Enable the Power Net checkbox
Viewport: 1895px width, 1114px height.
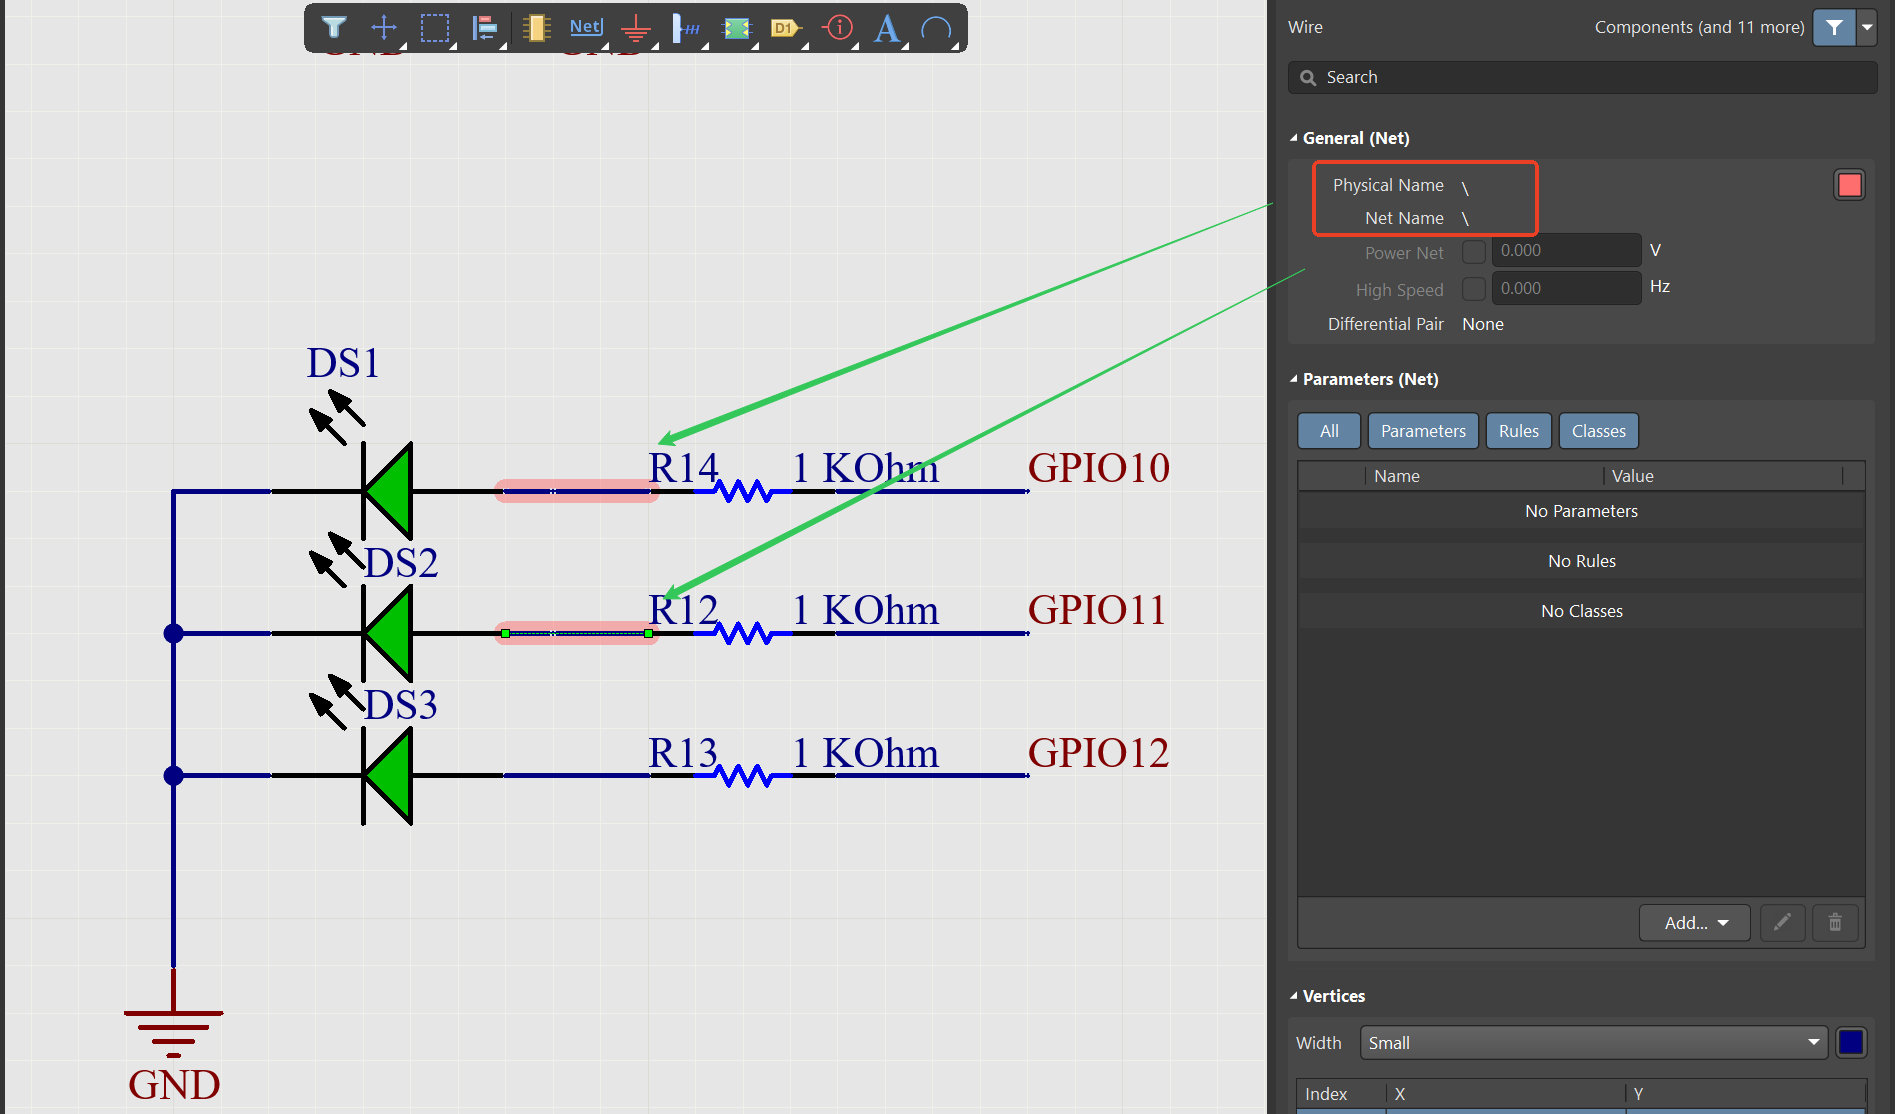[x=1473, y=252]
